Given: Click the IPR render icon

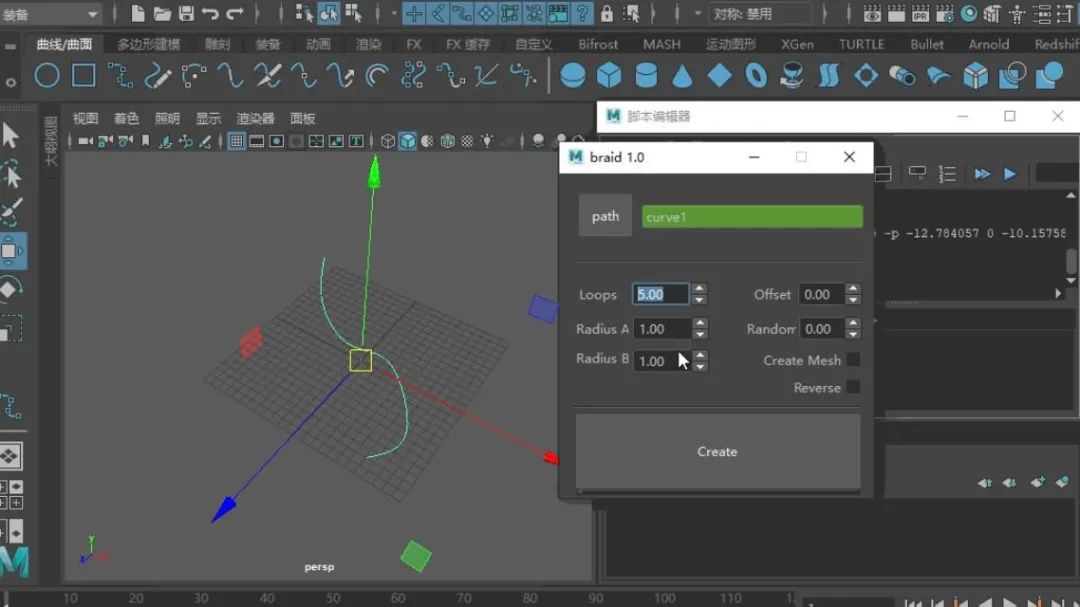Looking at the screenshot, I should pyautogui.click(x=920, y=13).
